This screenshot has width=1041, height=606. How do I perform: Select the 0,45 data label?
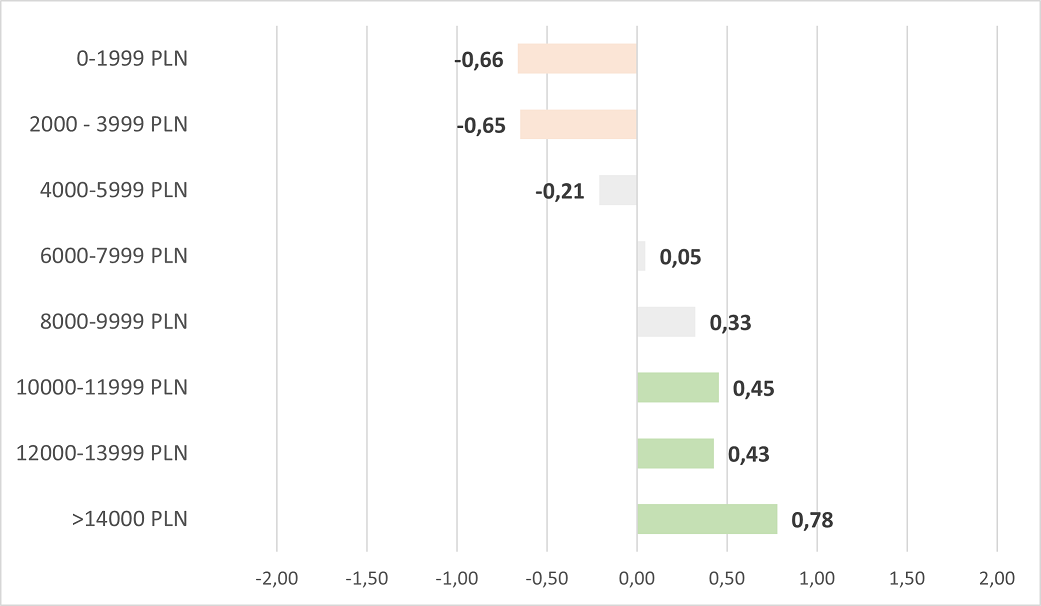point(754,389)
